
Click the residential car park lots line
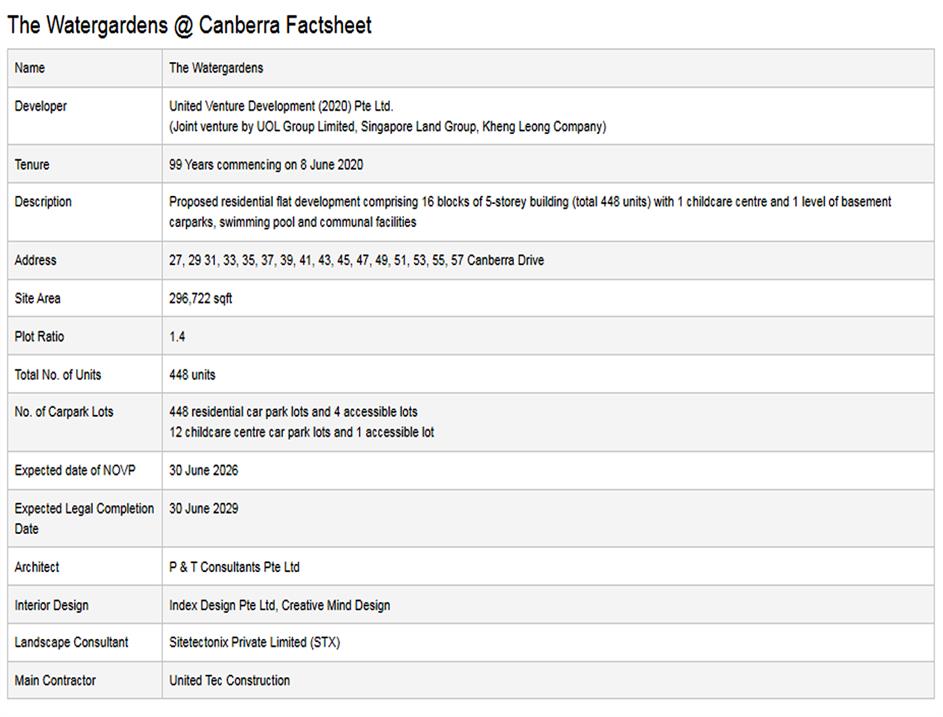click(293, 411)
